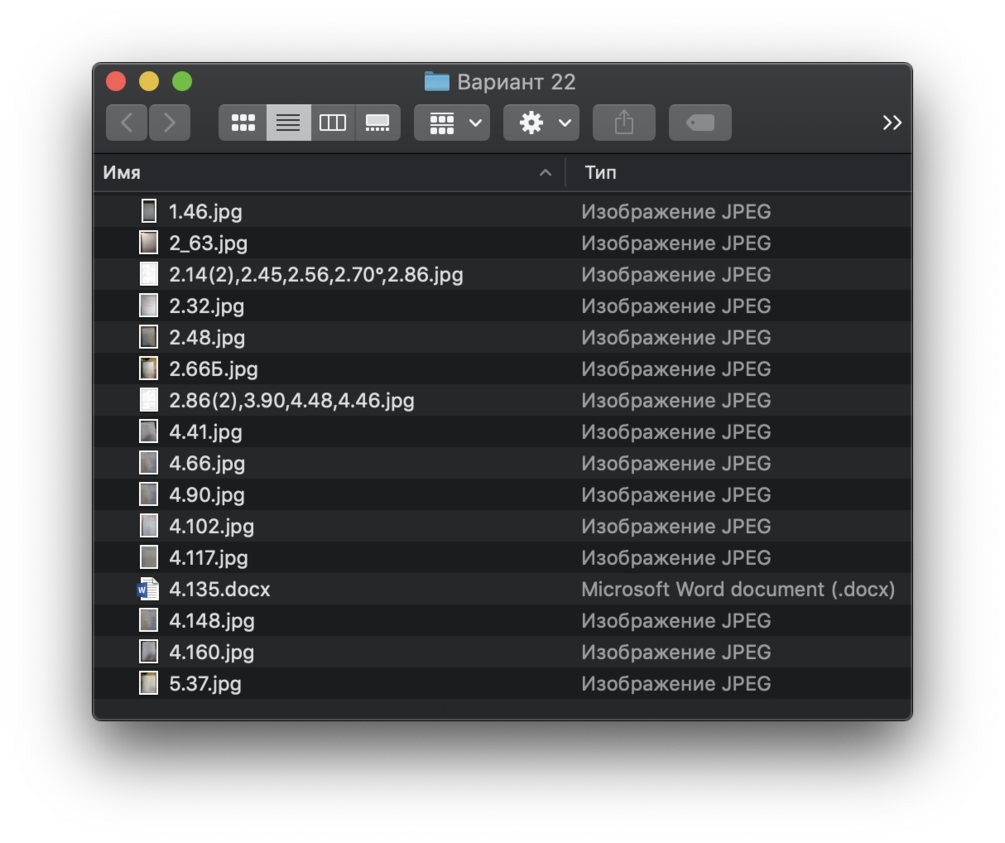Click the thumbnail icon of 4.66.jpg
1005x843 pixels.
tap(149, 462)
